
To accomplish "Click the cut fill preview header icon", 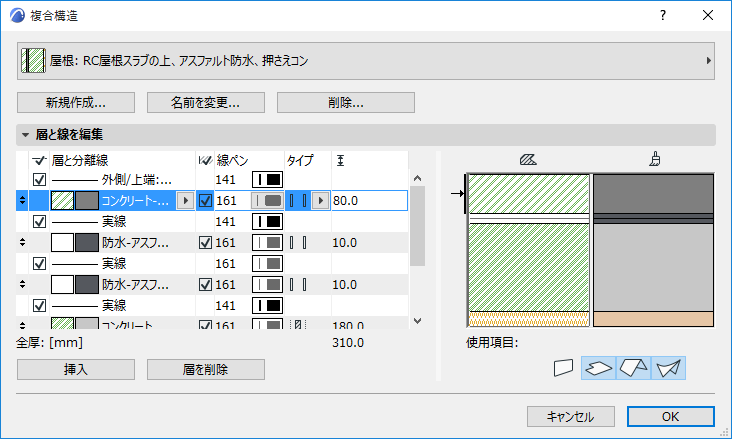I will pyautogui.click(x=528, y=160).
